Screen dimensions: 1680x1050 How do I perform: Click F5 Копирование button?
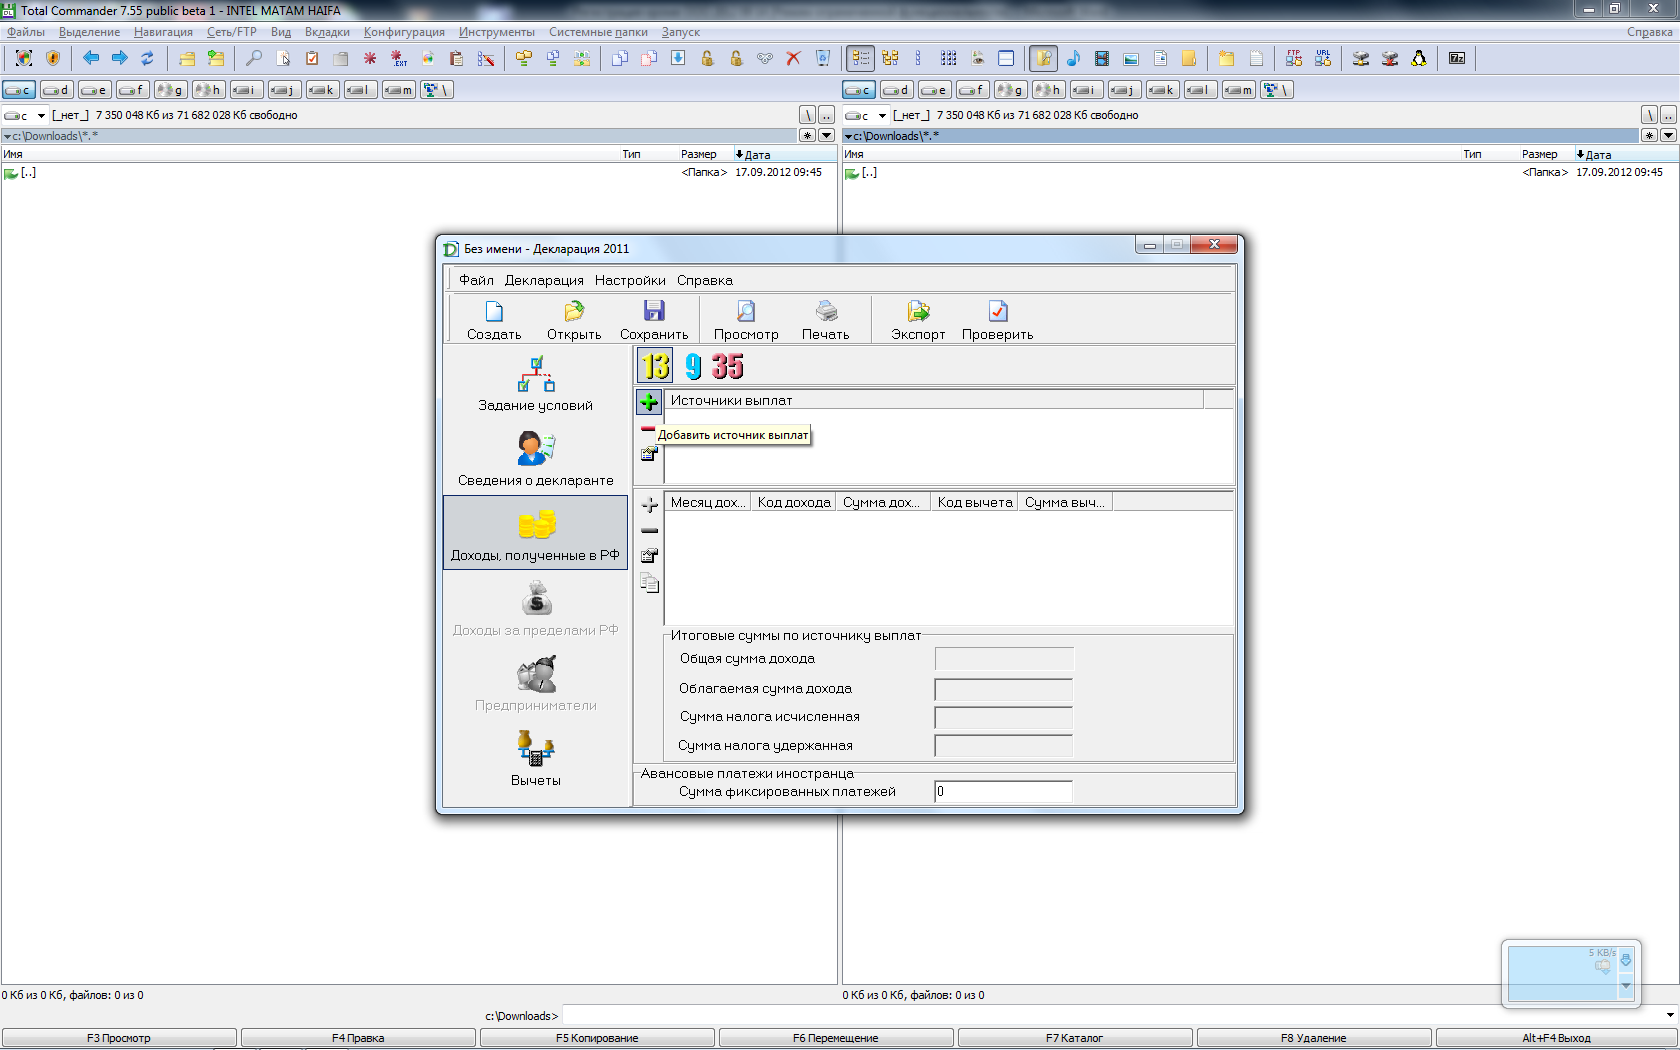(597, 1038)
